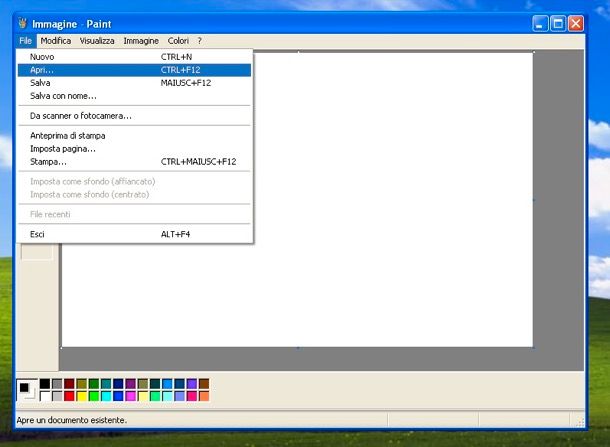
Task: Click the grayed File recenti entry
Action: click(x=134, y=214)
